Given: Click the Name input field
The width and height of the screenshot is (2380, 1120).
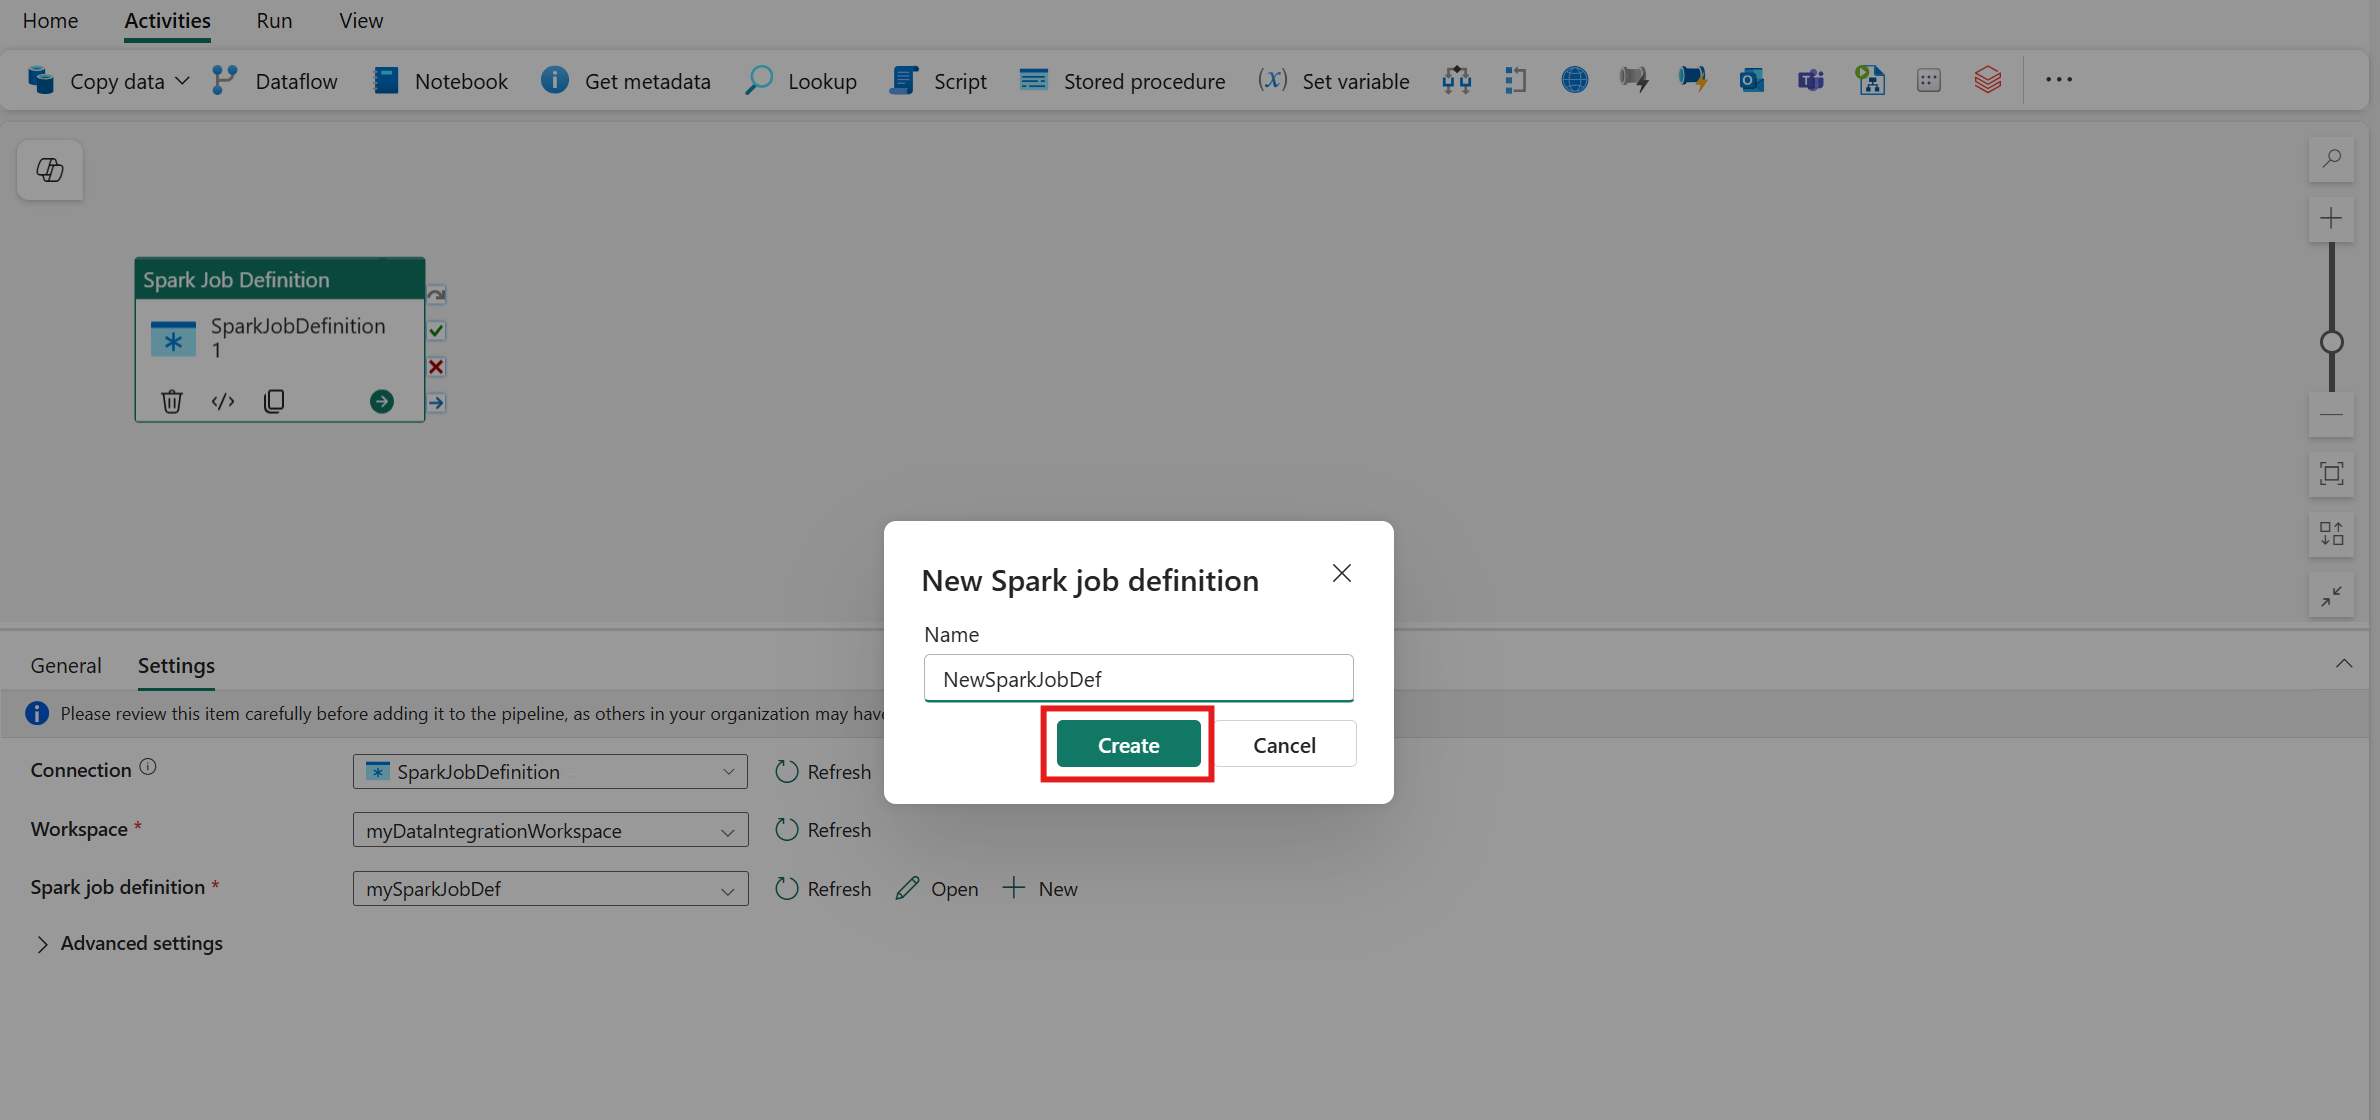Looking at the screenshot, I should tap(1138, 679).
